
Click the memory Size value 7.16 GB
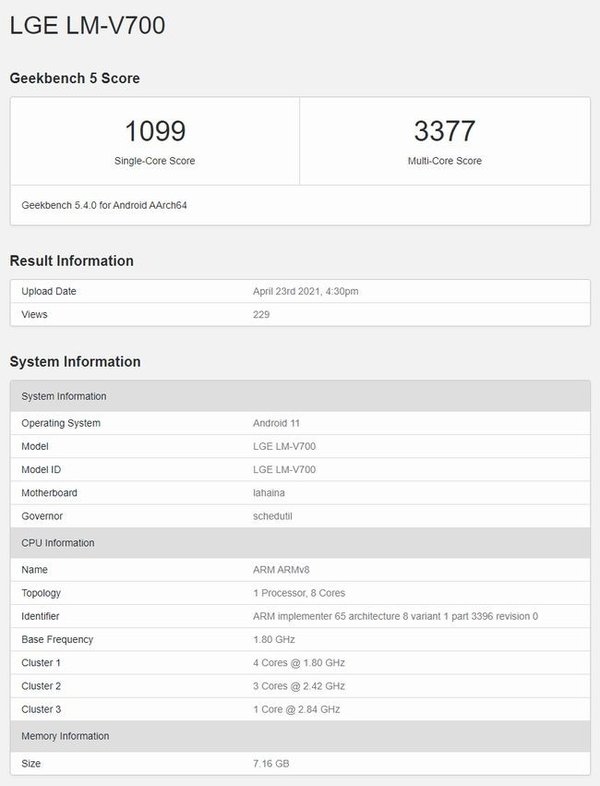(x=271, y=763)
